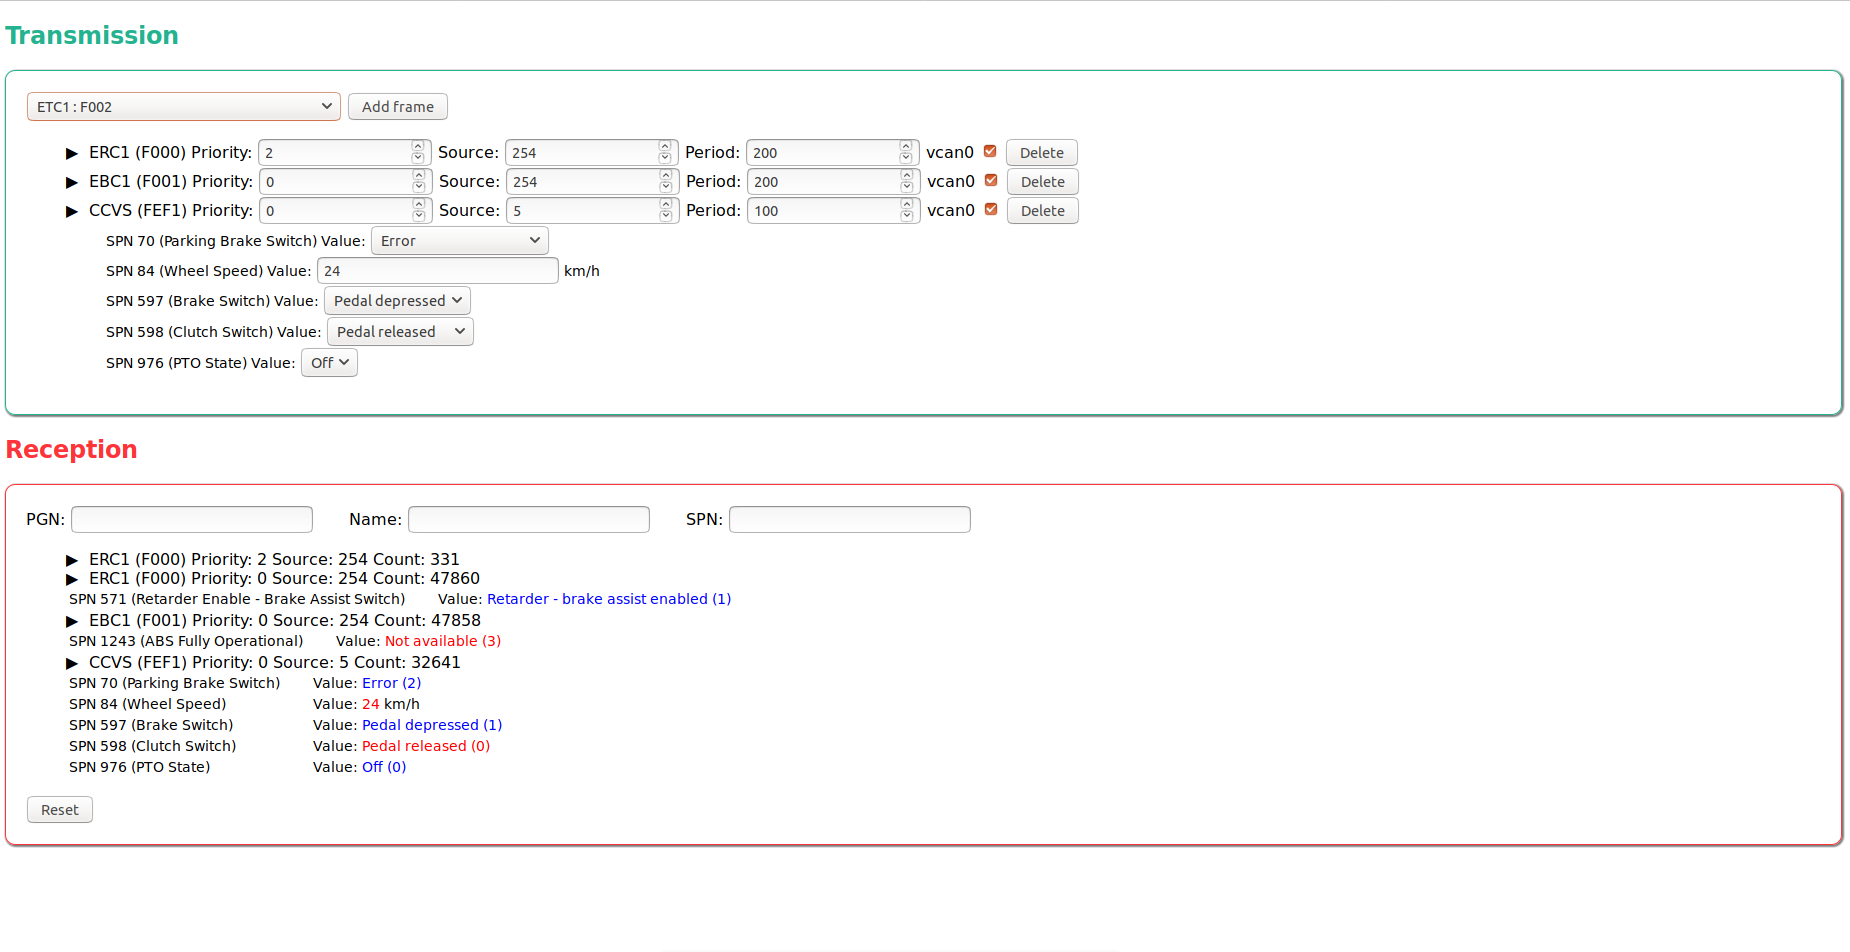Open the SPN 597 Brake Switch dropdown
This screenshot has width=1850, height=952.
pyautogui.click(x=397, y=301)
